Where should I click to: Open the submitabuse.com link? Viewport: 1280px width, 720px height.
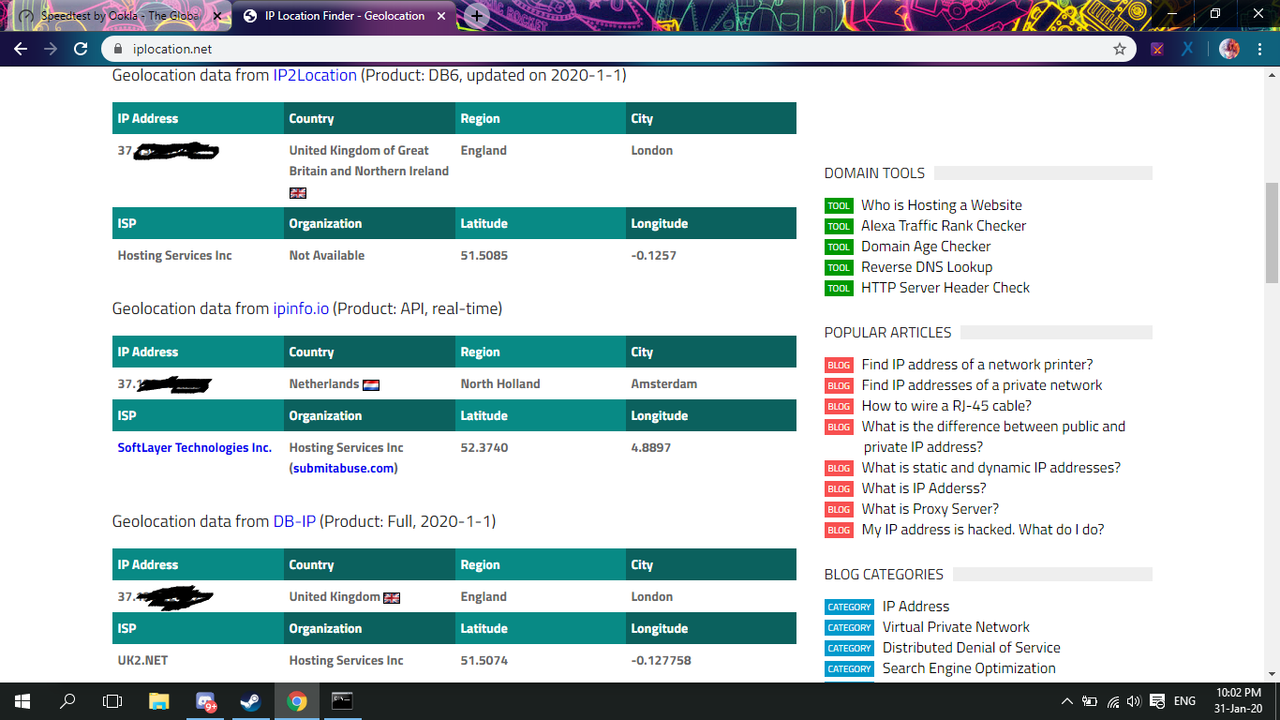click(345, 469)
